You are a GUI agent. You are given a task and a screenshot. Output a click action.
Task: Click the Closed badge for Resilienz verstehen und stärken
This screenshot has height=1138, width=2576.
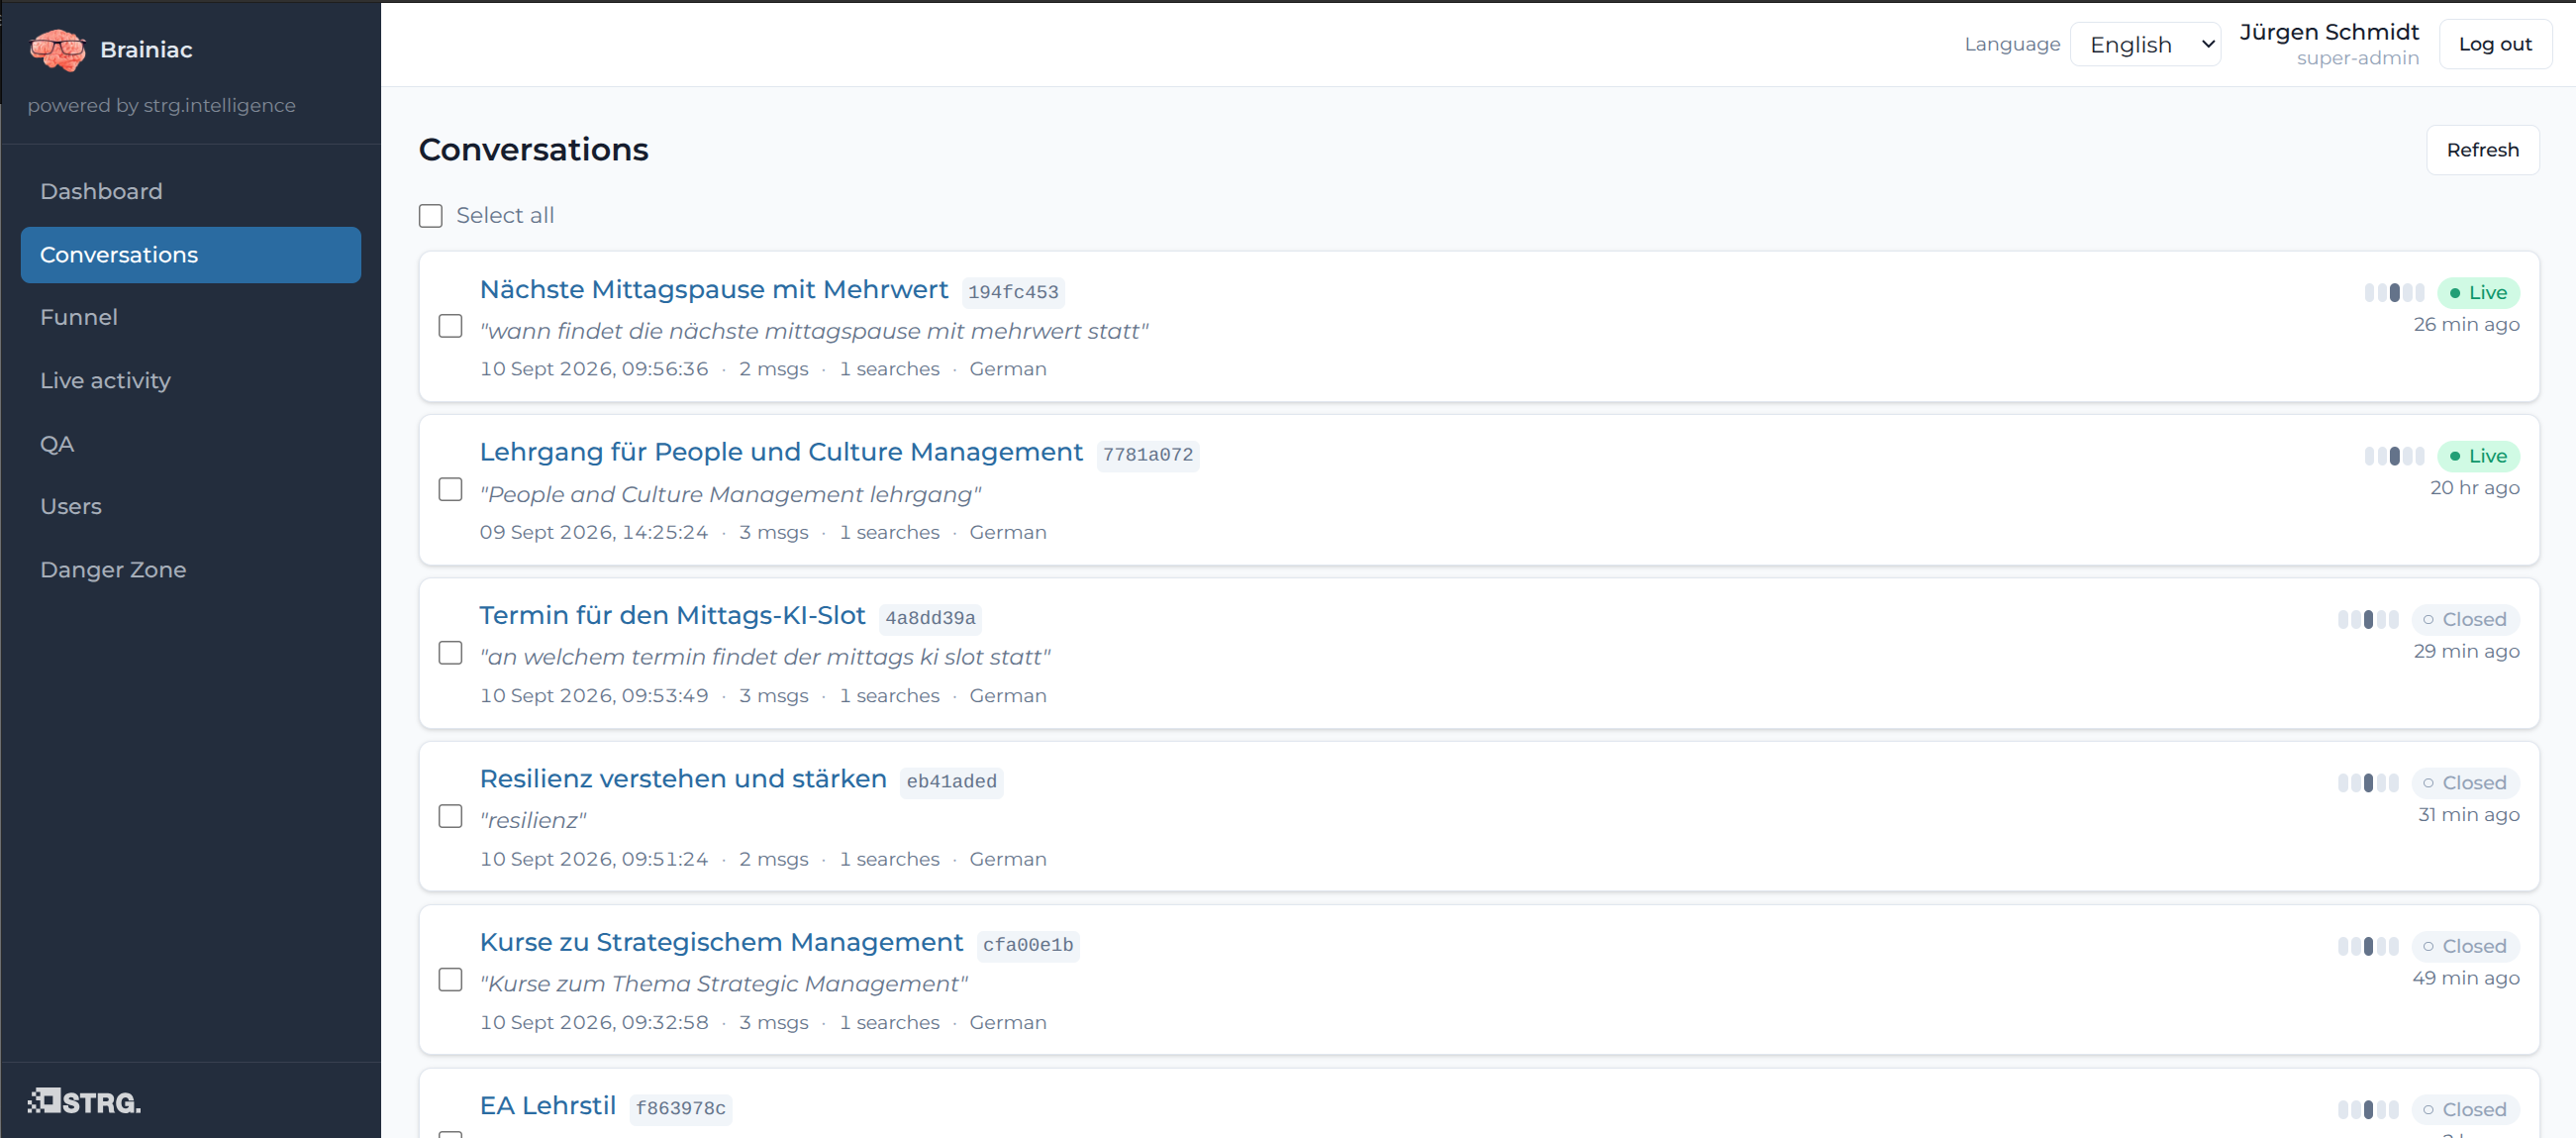tap(2465, 783)
